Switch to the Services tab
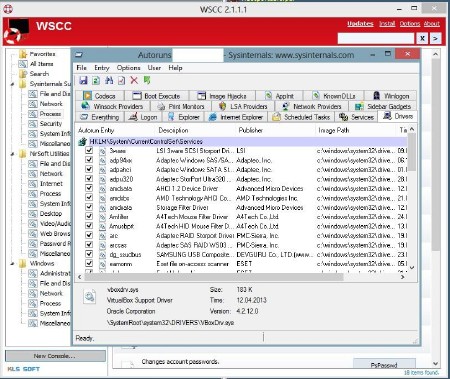The height and width of the screenshot is (379, 450). pos(357,117)
